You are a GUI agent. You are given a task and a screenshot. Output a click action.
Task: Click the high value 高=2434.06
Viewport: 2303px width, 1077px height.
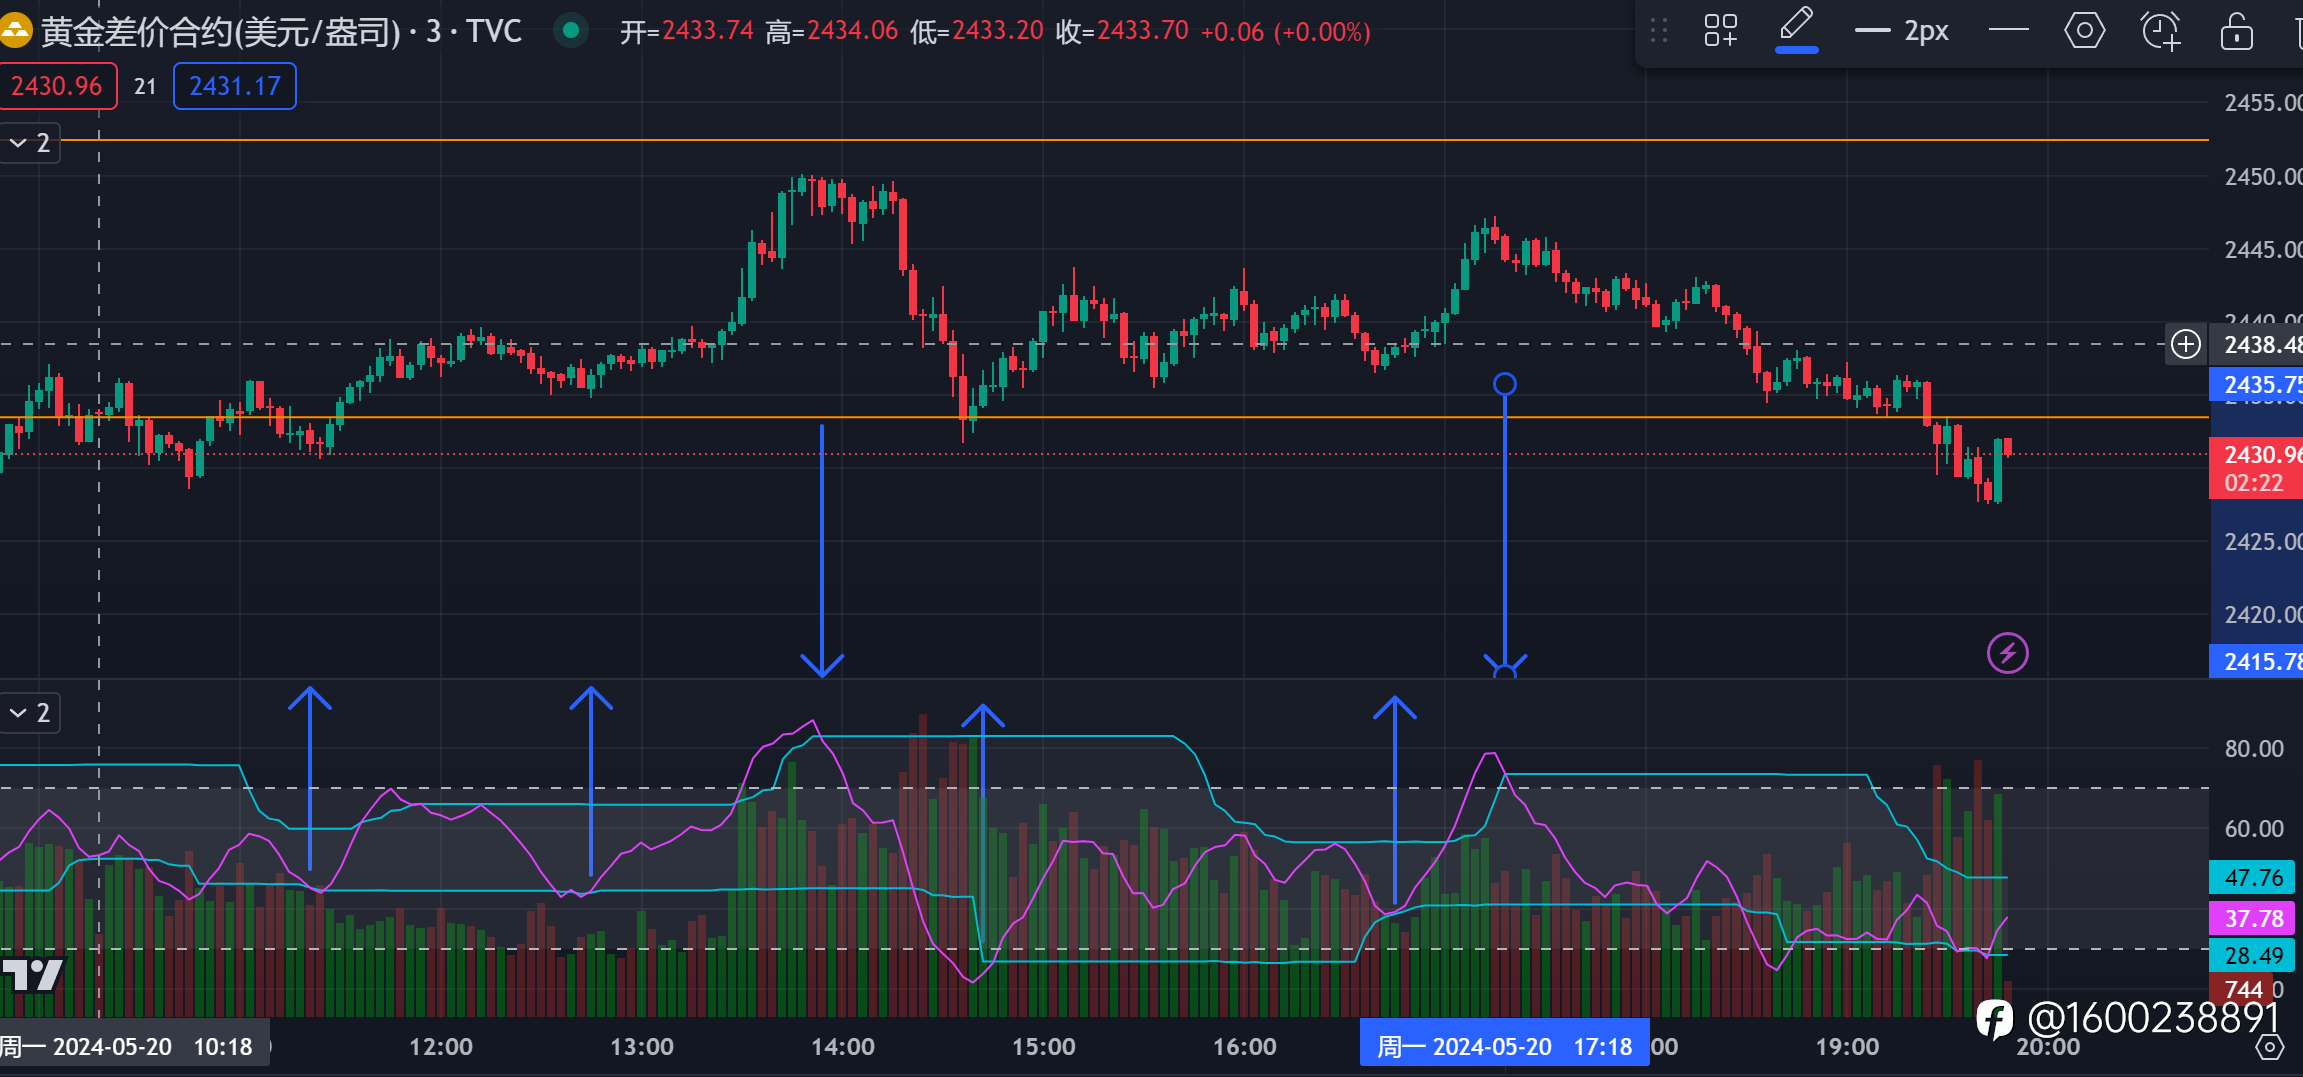pos(832,31)
